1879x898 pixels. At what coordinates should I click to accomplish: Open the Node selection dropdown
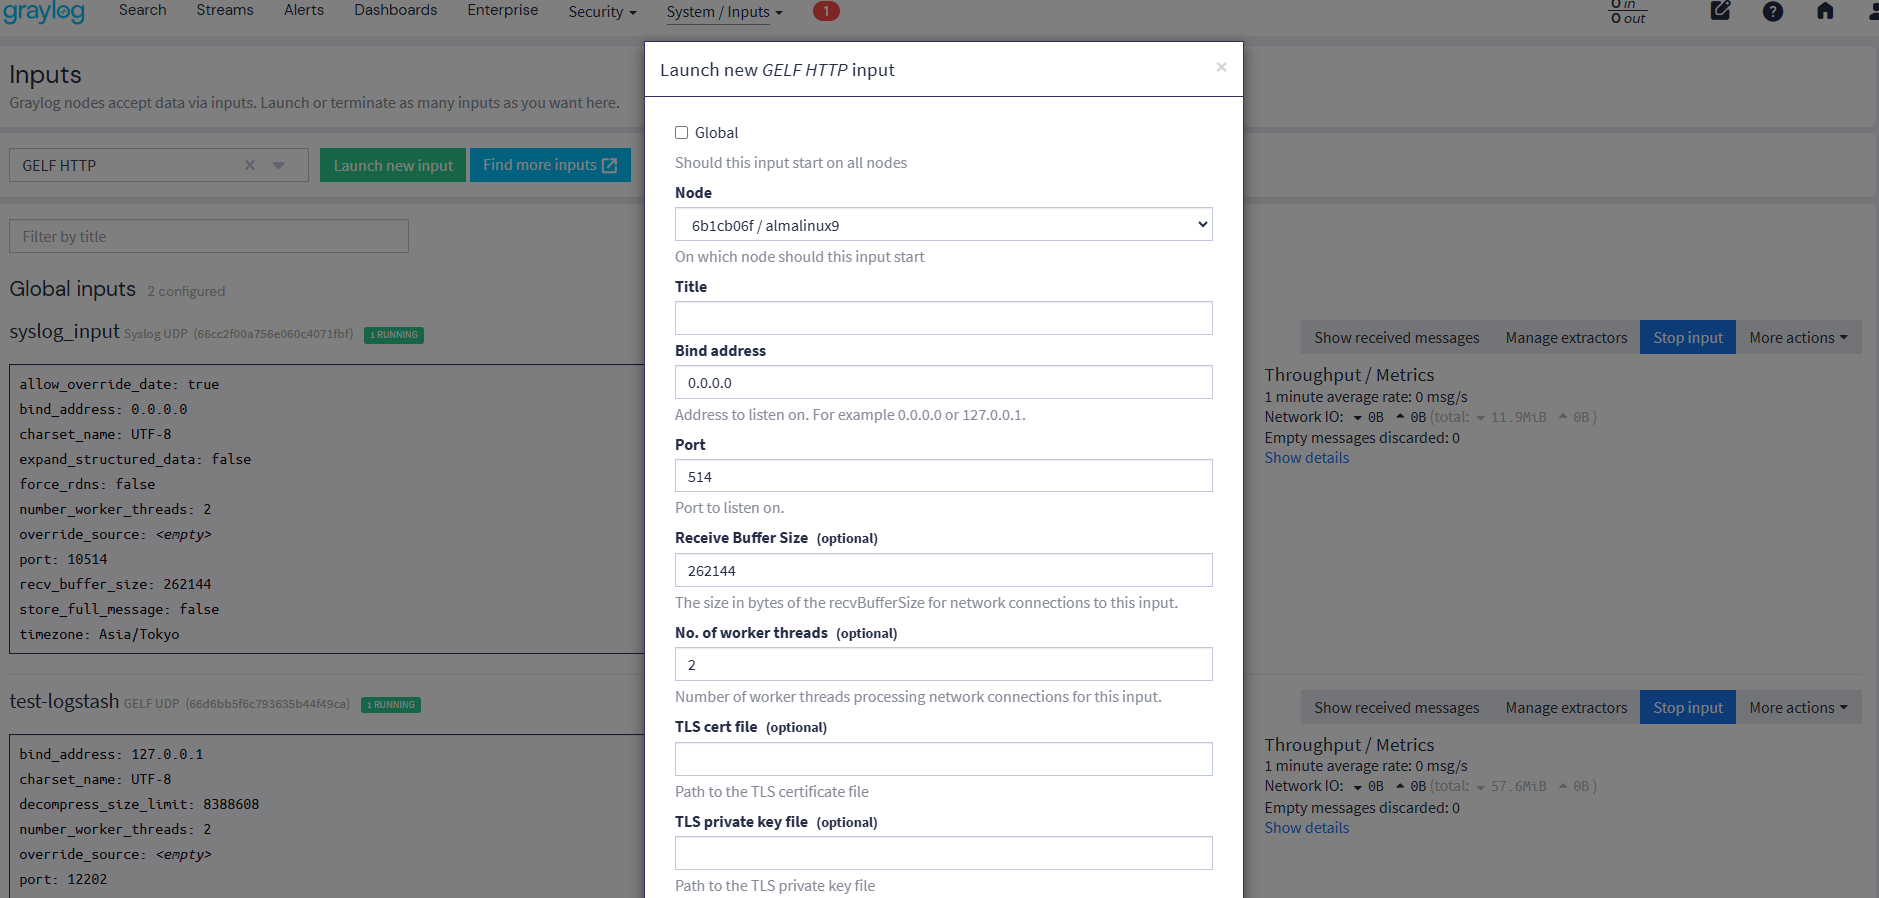tap(943, 225)
